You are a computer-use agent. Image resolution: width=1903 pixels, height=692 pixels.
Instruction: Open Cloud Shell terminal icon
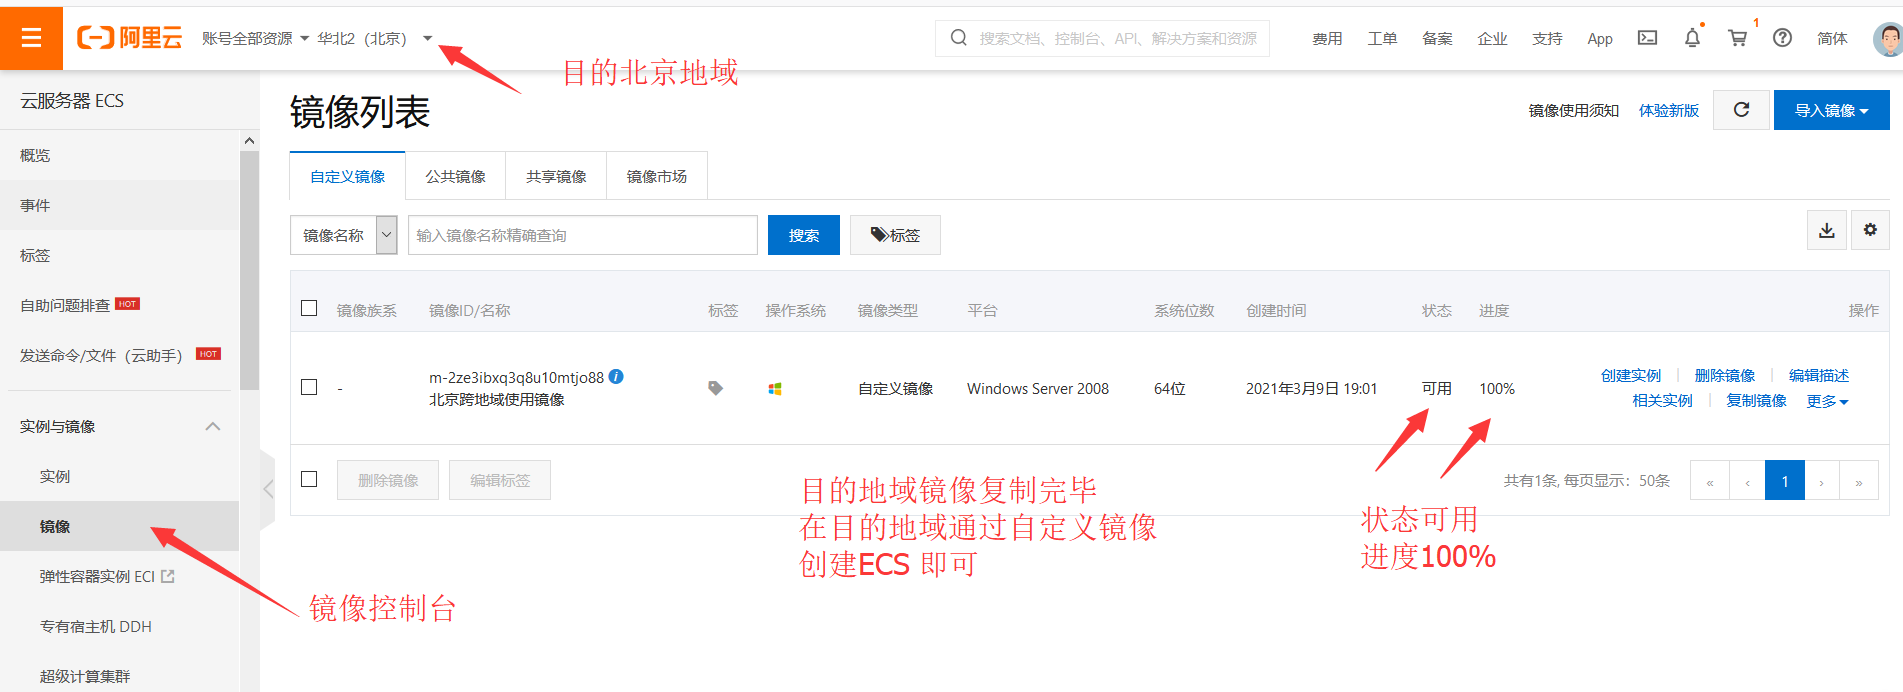[1647, 38]
